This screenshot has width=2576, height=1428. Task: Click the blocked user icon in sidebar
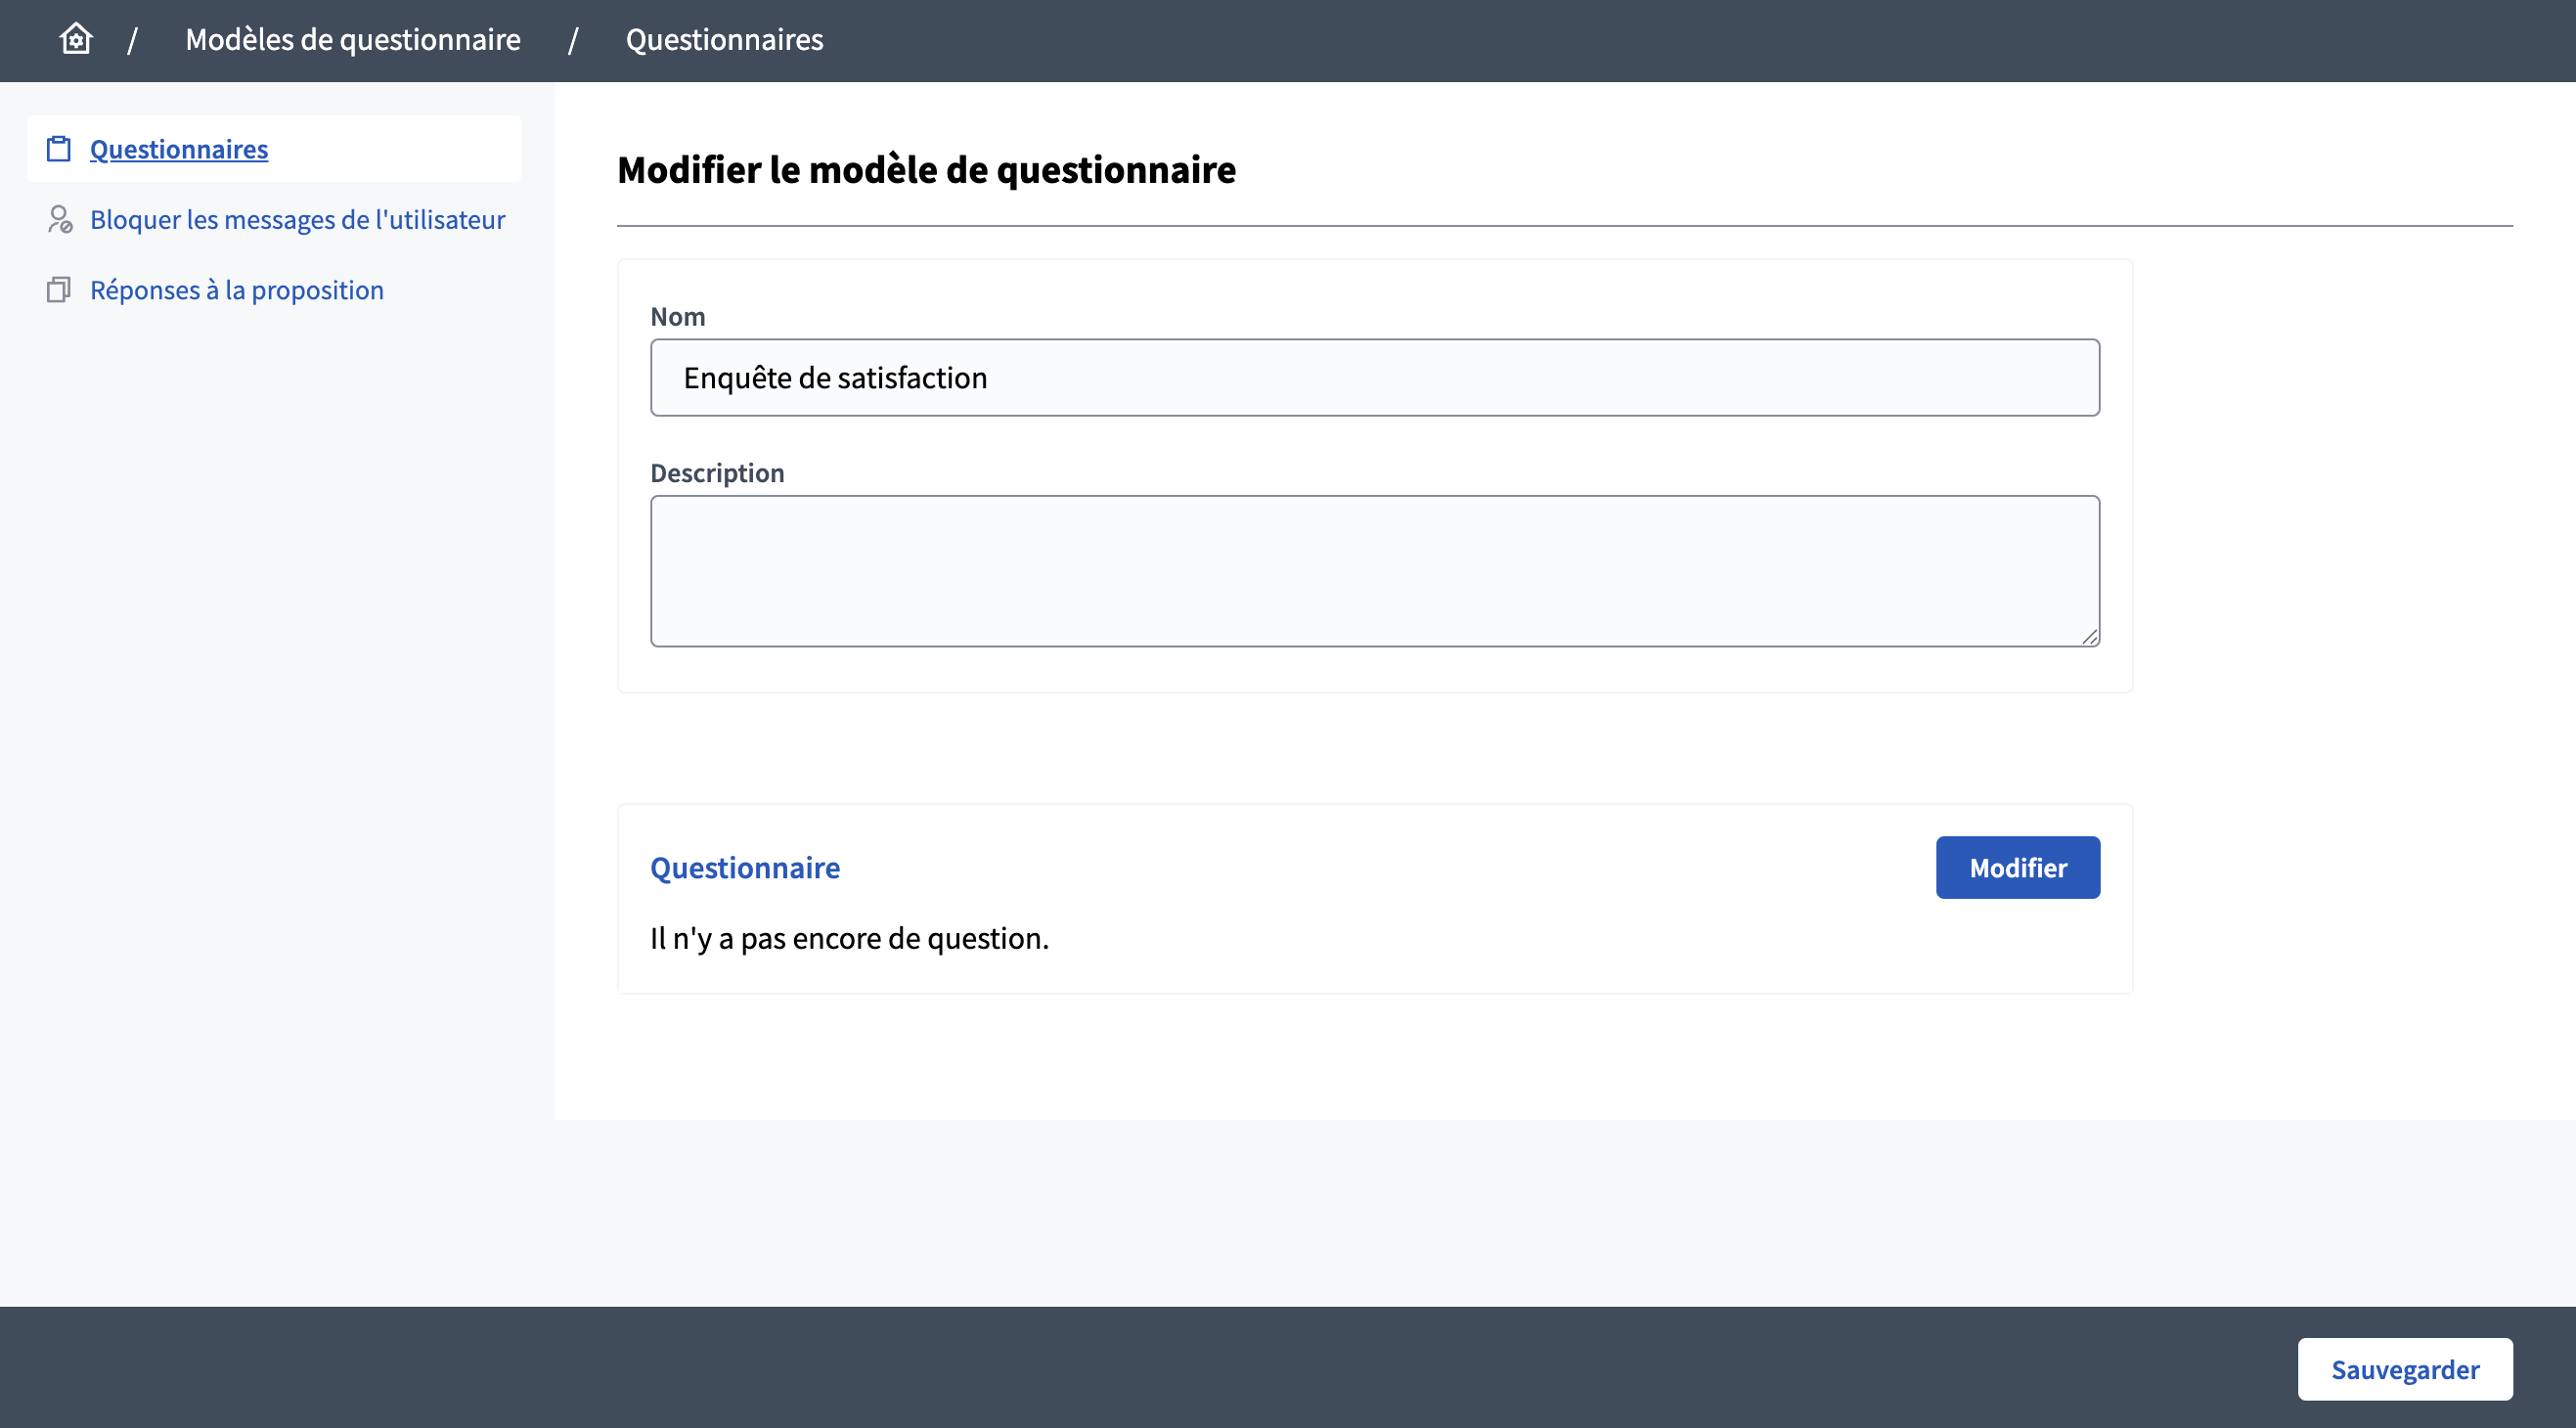[59, 219]
